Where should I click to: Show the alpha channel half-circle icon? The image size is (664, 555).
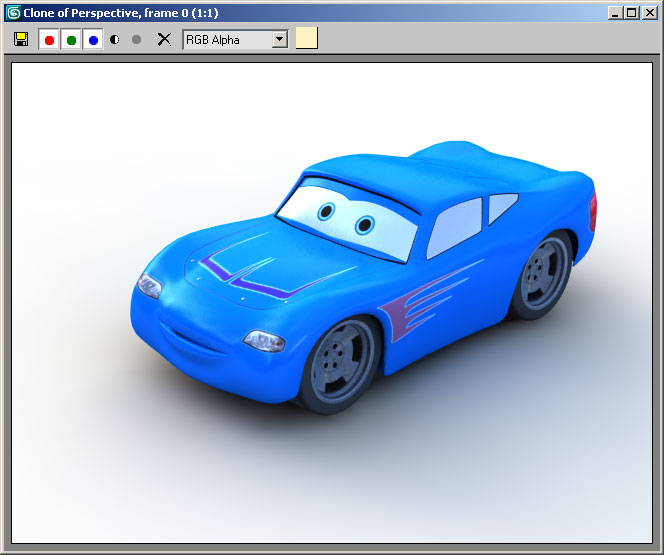(x=115, y=40)
